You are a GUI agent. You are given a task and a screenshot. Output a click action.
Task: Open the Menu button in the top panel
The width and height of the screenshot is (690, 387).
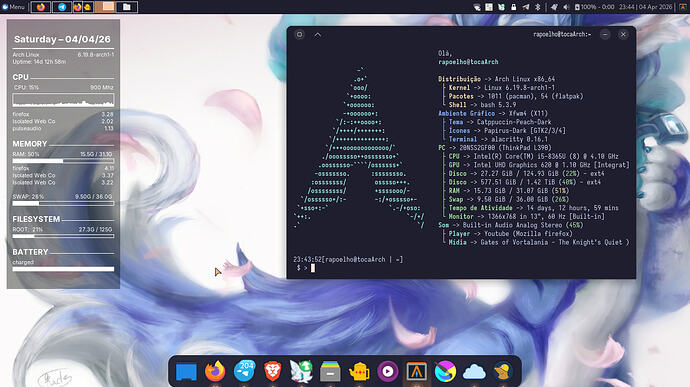13,7
